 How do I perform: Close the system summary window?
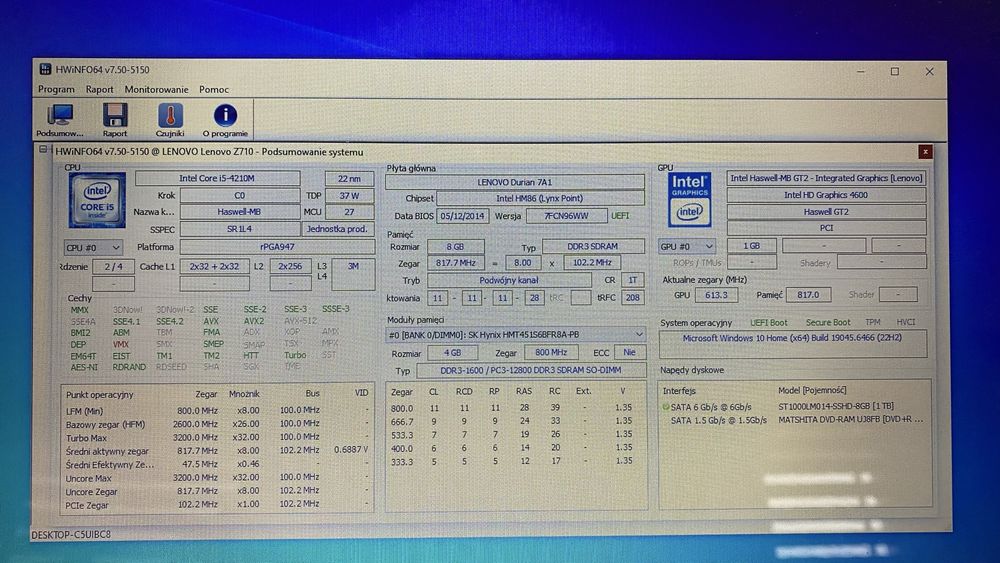click(925, 152)
